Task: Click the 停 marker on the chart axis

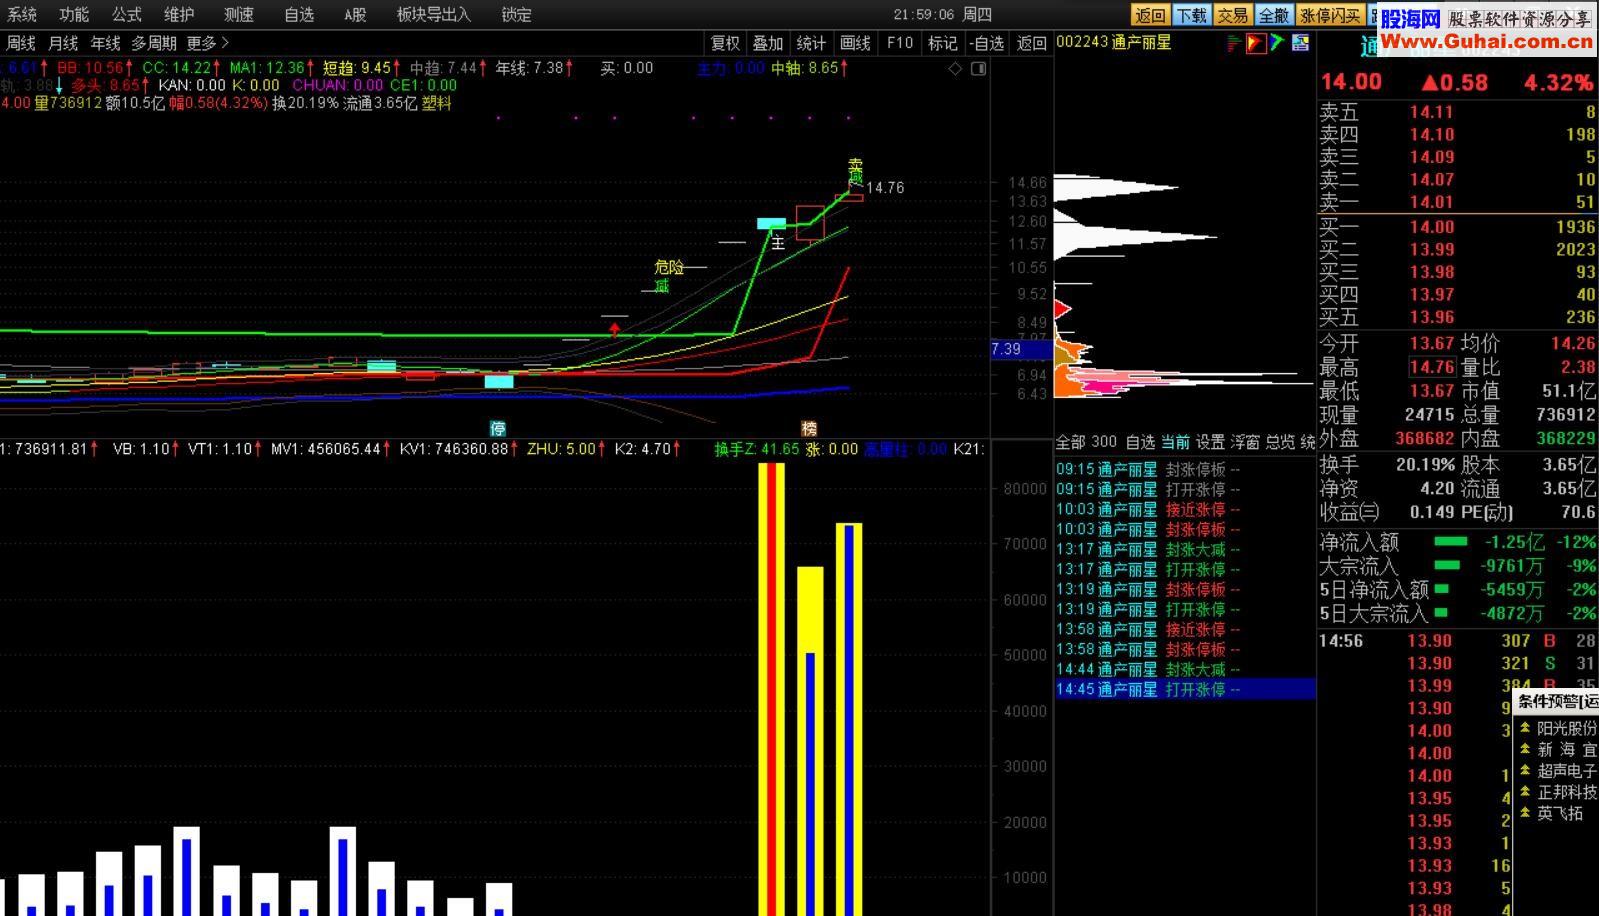Action: (x=497, y=428)
